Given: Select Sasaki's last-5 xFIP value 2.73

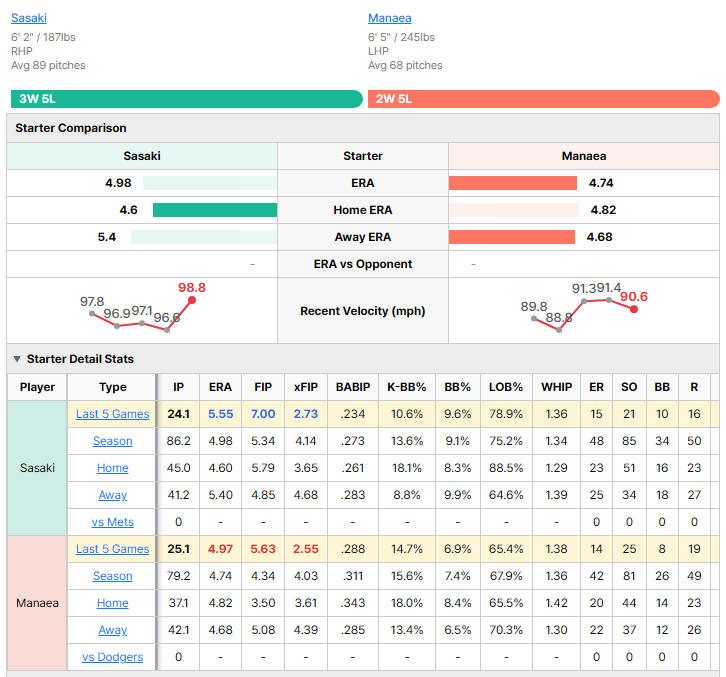Looking at the screenshot, I should pyautogui.click(x=306, y=414).
